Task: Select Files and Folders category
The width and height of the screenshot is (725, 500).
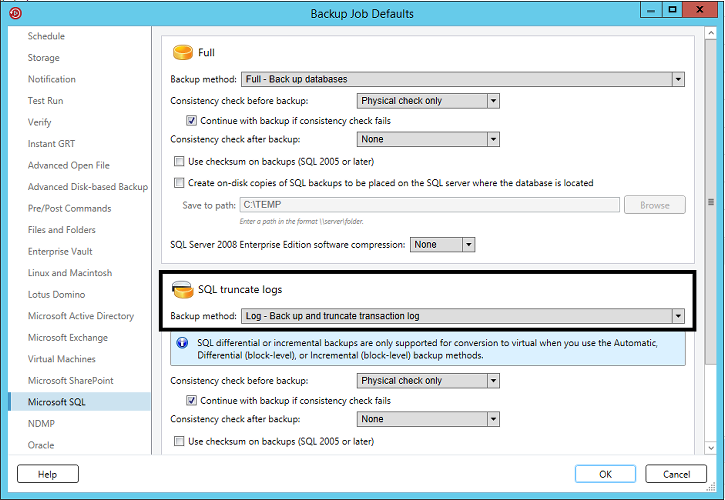Action: point(61,230)
